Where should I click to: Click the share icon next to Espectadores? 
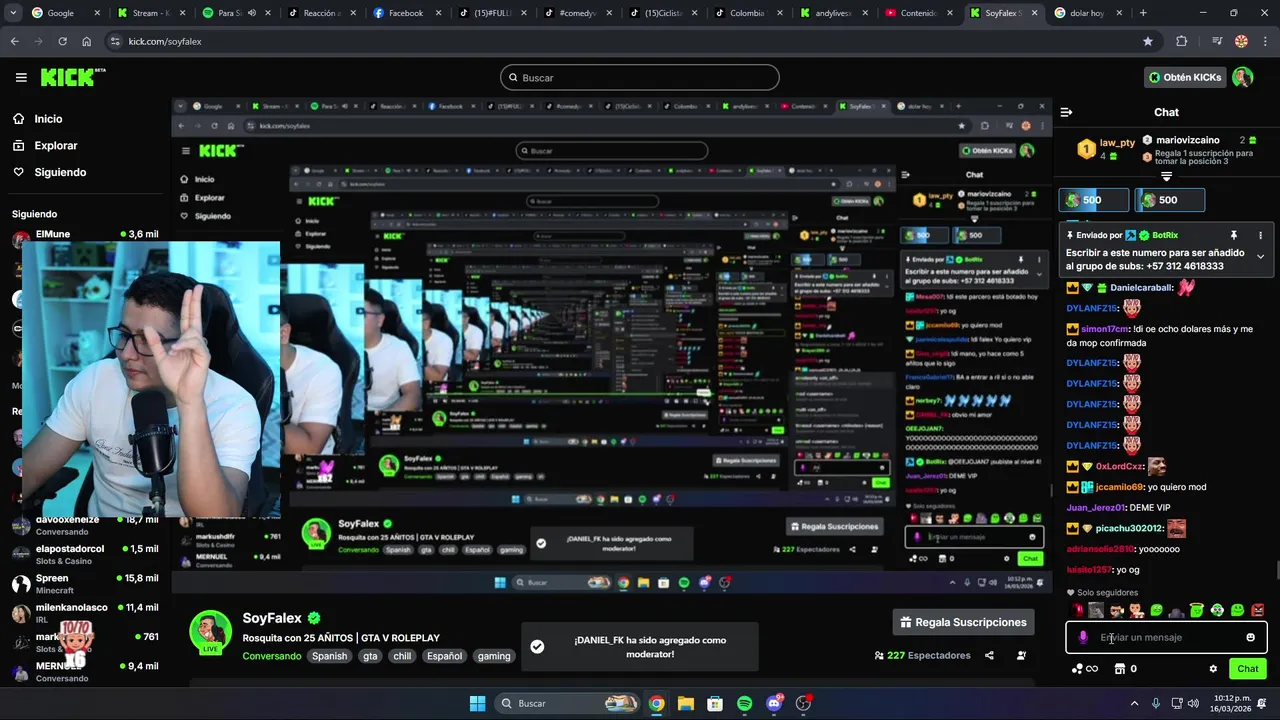(989, 656)
